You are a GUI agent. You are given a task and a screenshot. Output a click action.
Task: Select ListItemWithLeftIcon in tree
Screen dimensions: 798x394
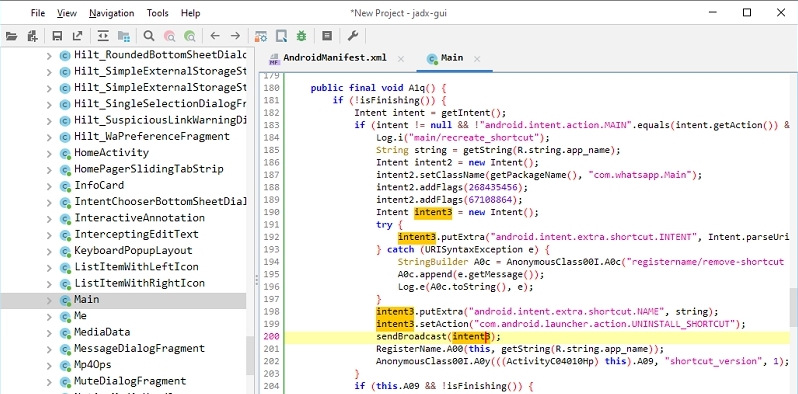click(136, 267)
